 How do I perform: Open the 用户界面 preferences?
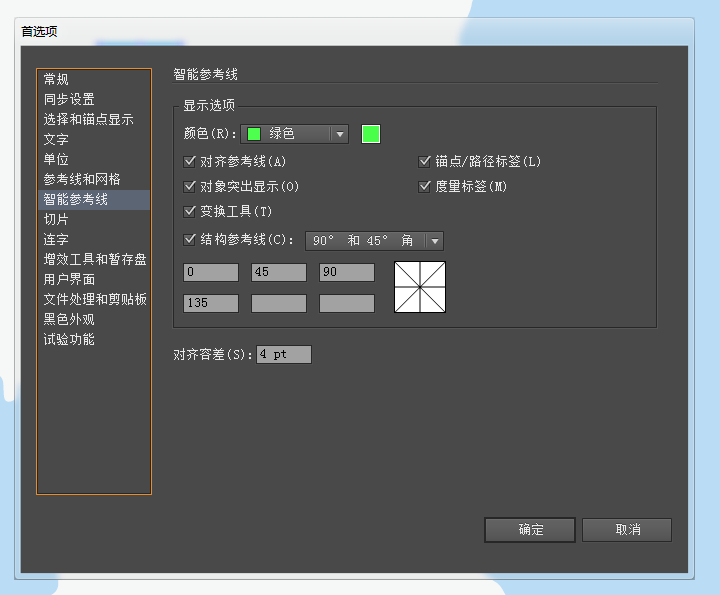[94, 279]
